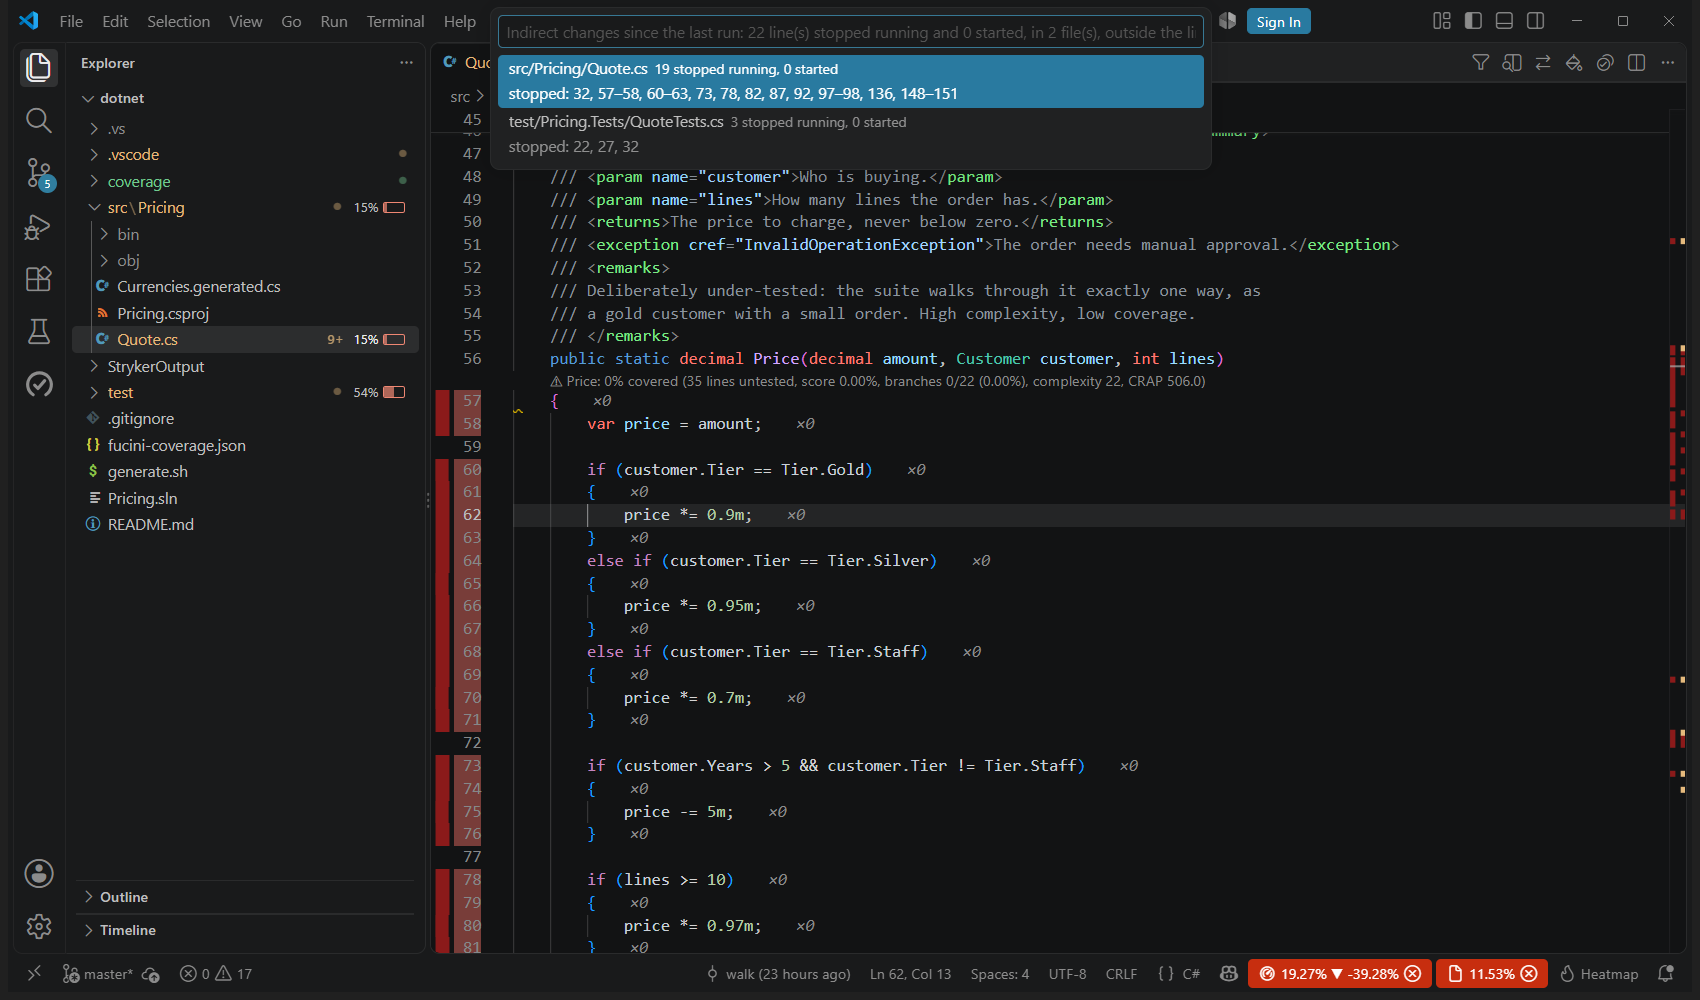Click the filter funnel icon in editor toolbar
This screenshot has width=1700, height=1000.
point(1481,62)
